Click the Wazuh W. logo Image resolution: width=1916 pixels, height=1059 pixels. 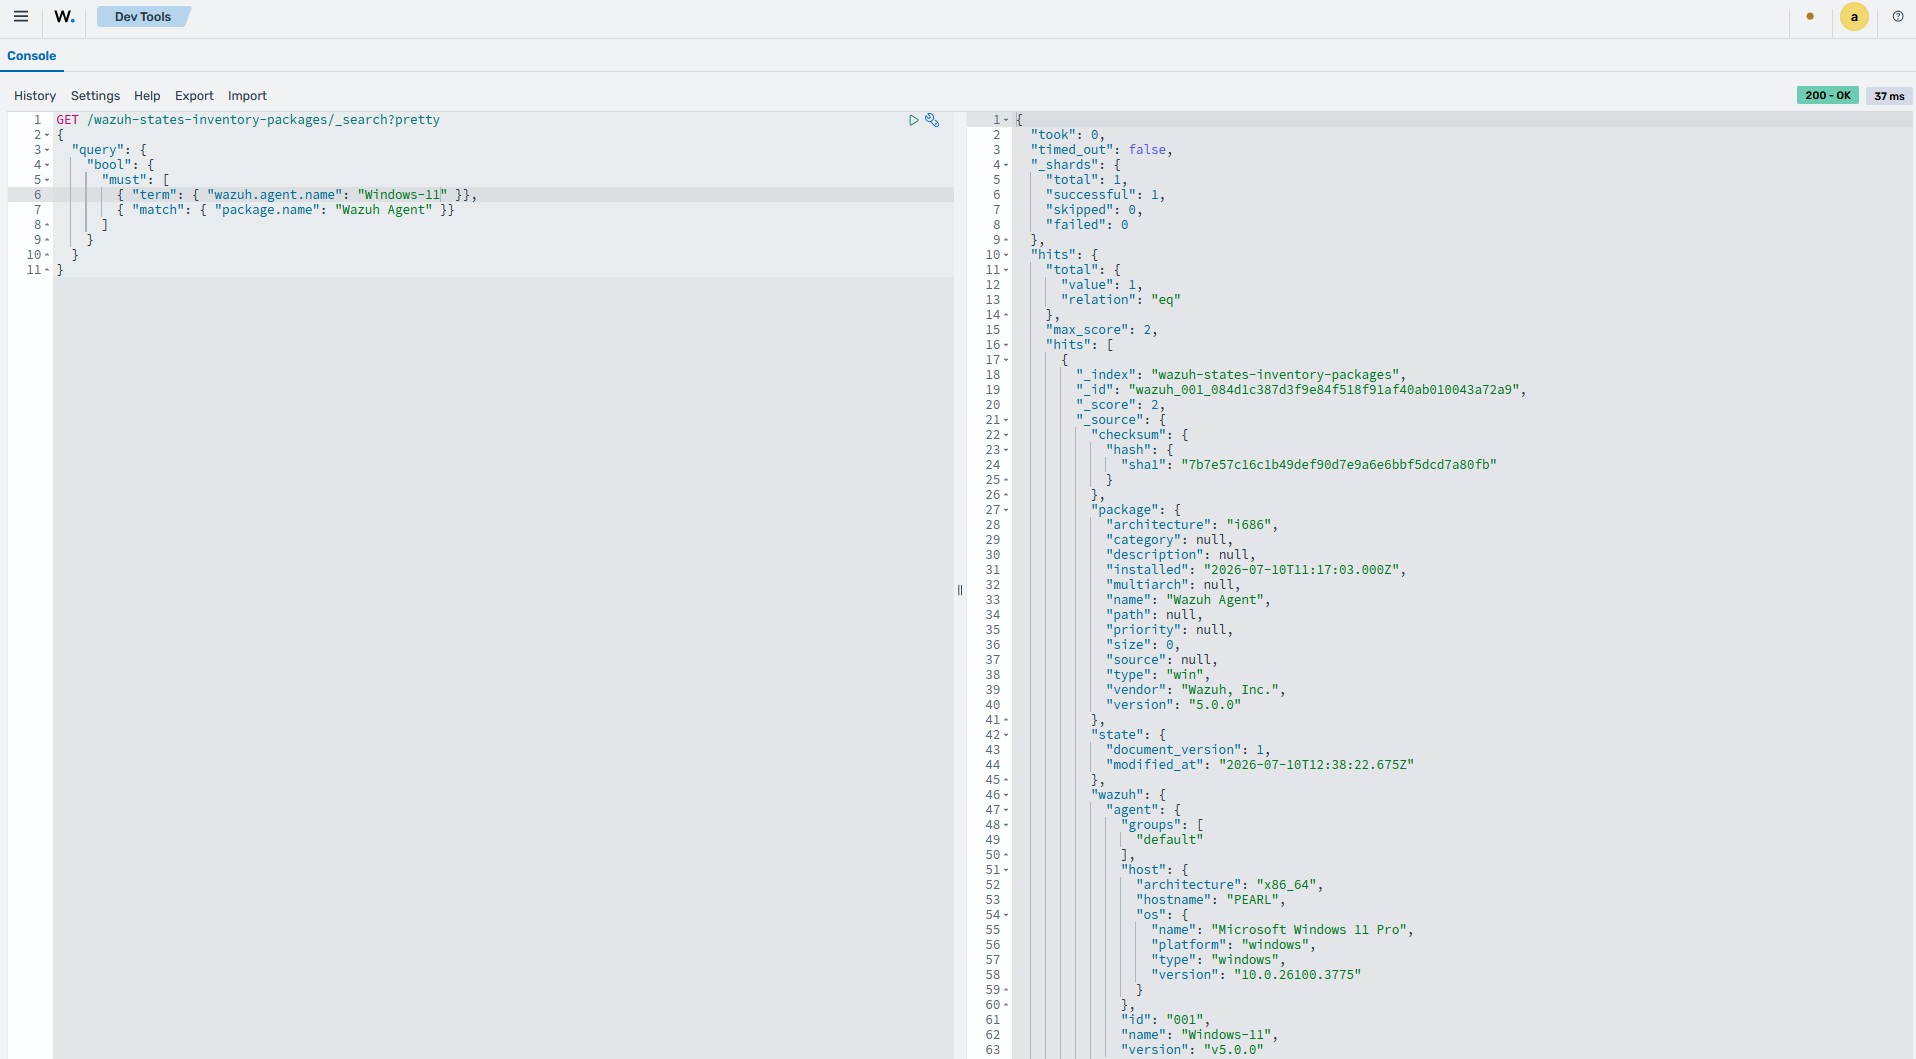64,16
